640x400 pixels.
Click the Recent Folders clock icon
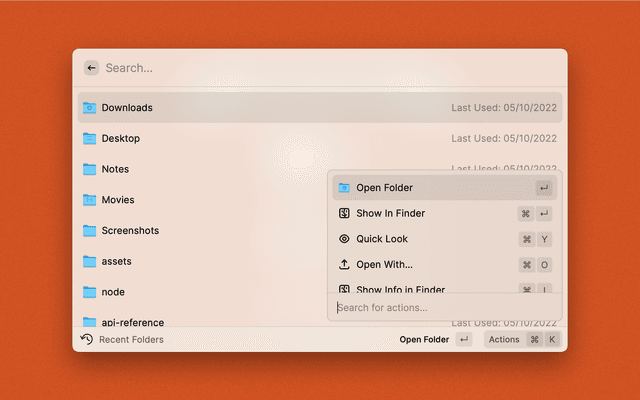coord(87,339)
